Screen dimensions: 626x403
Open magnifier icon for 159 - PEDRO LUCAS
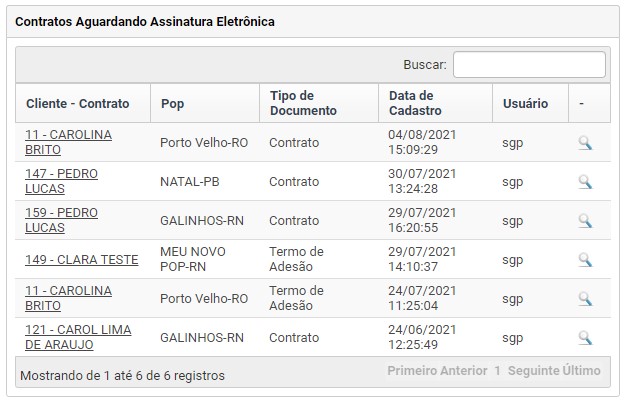pos(585,220)
